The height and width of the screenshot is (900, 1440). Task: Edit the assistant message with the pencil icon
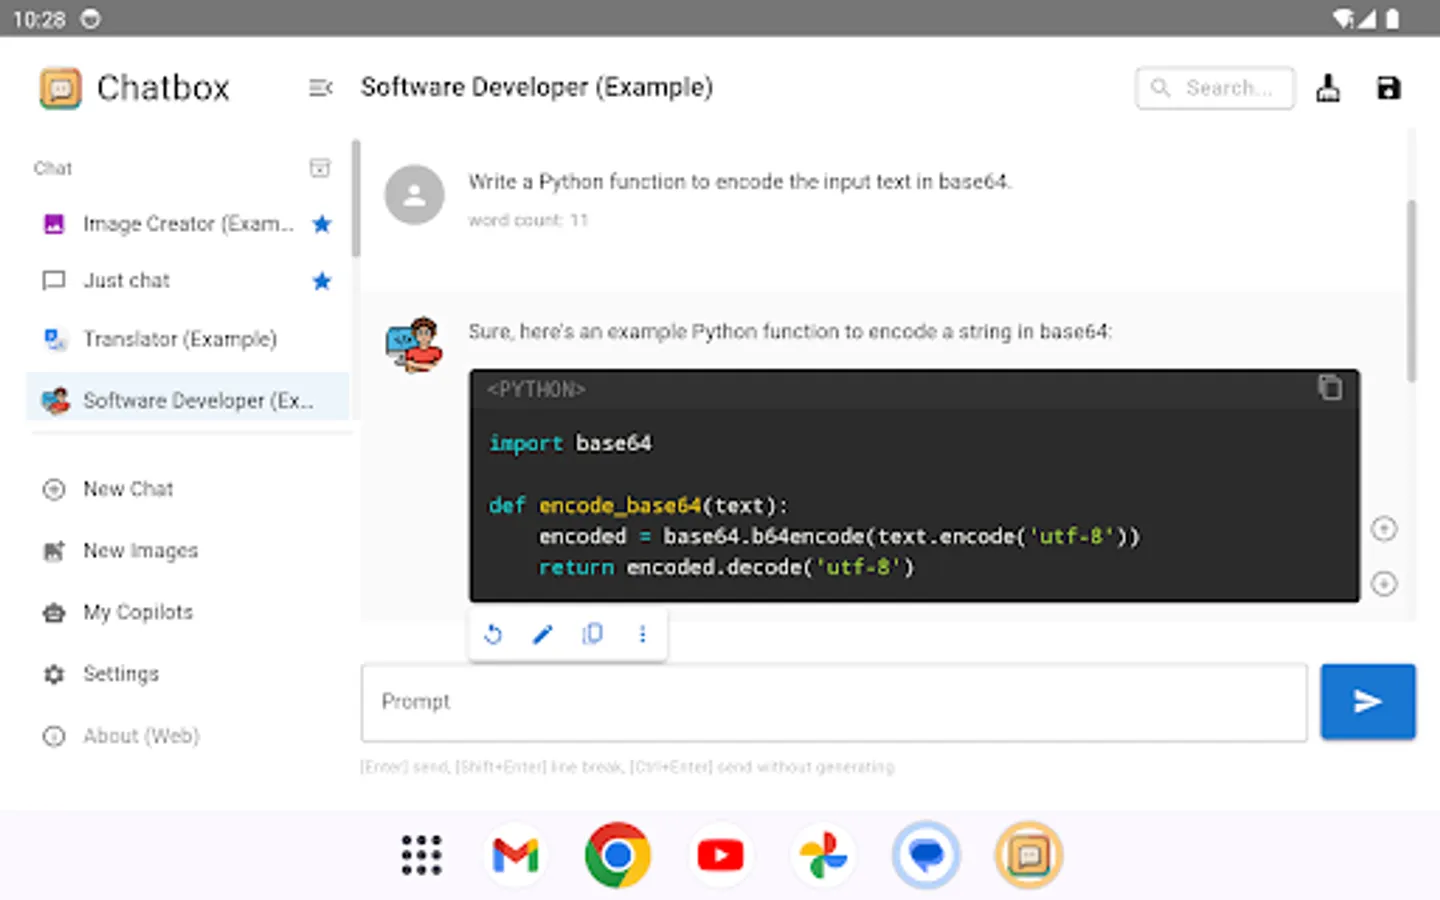coord(543,634)
